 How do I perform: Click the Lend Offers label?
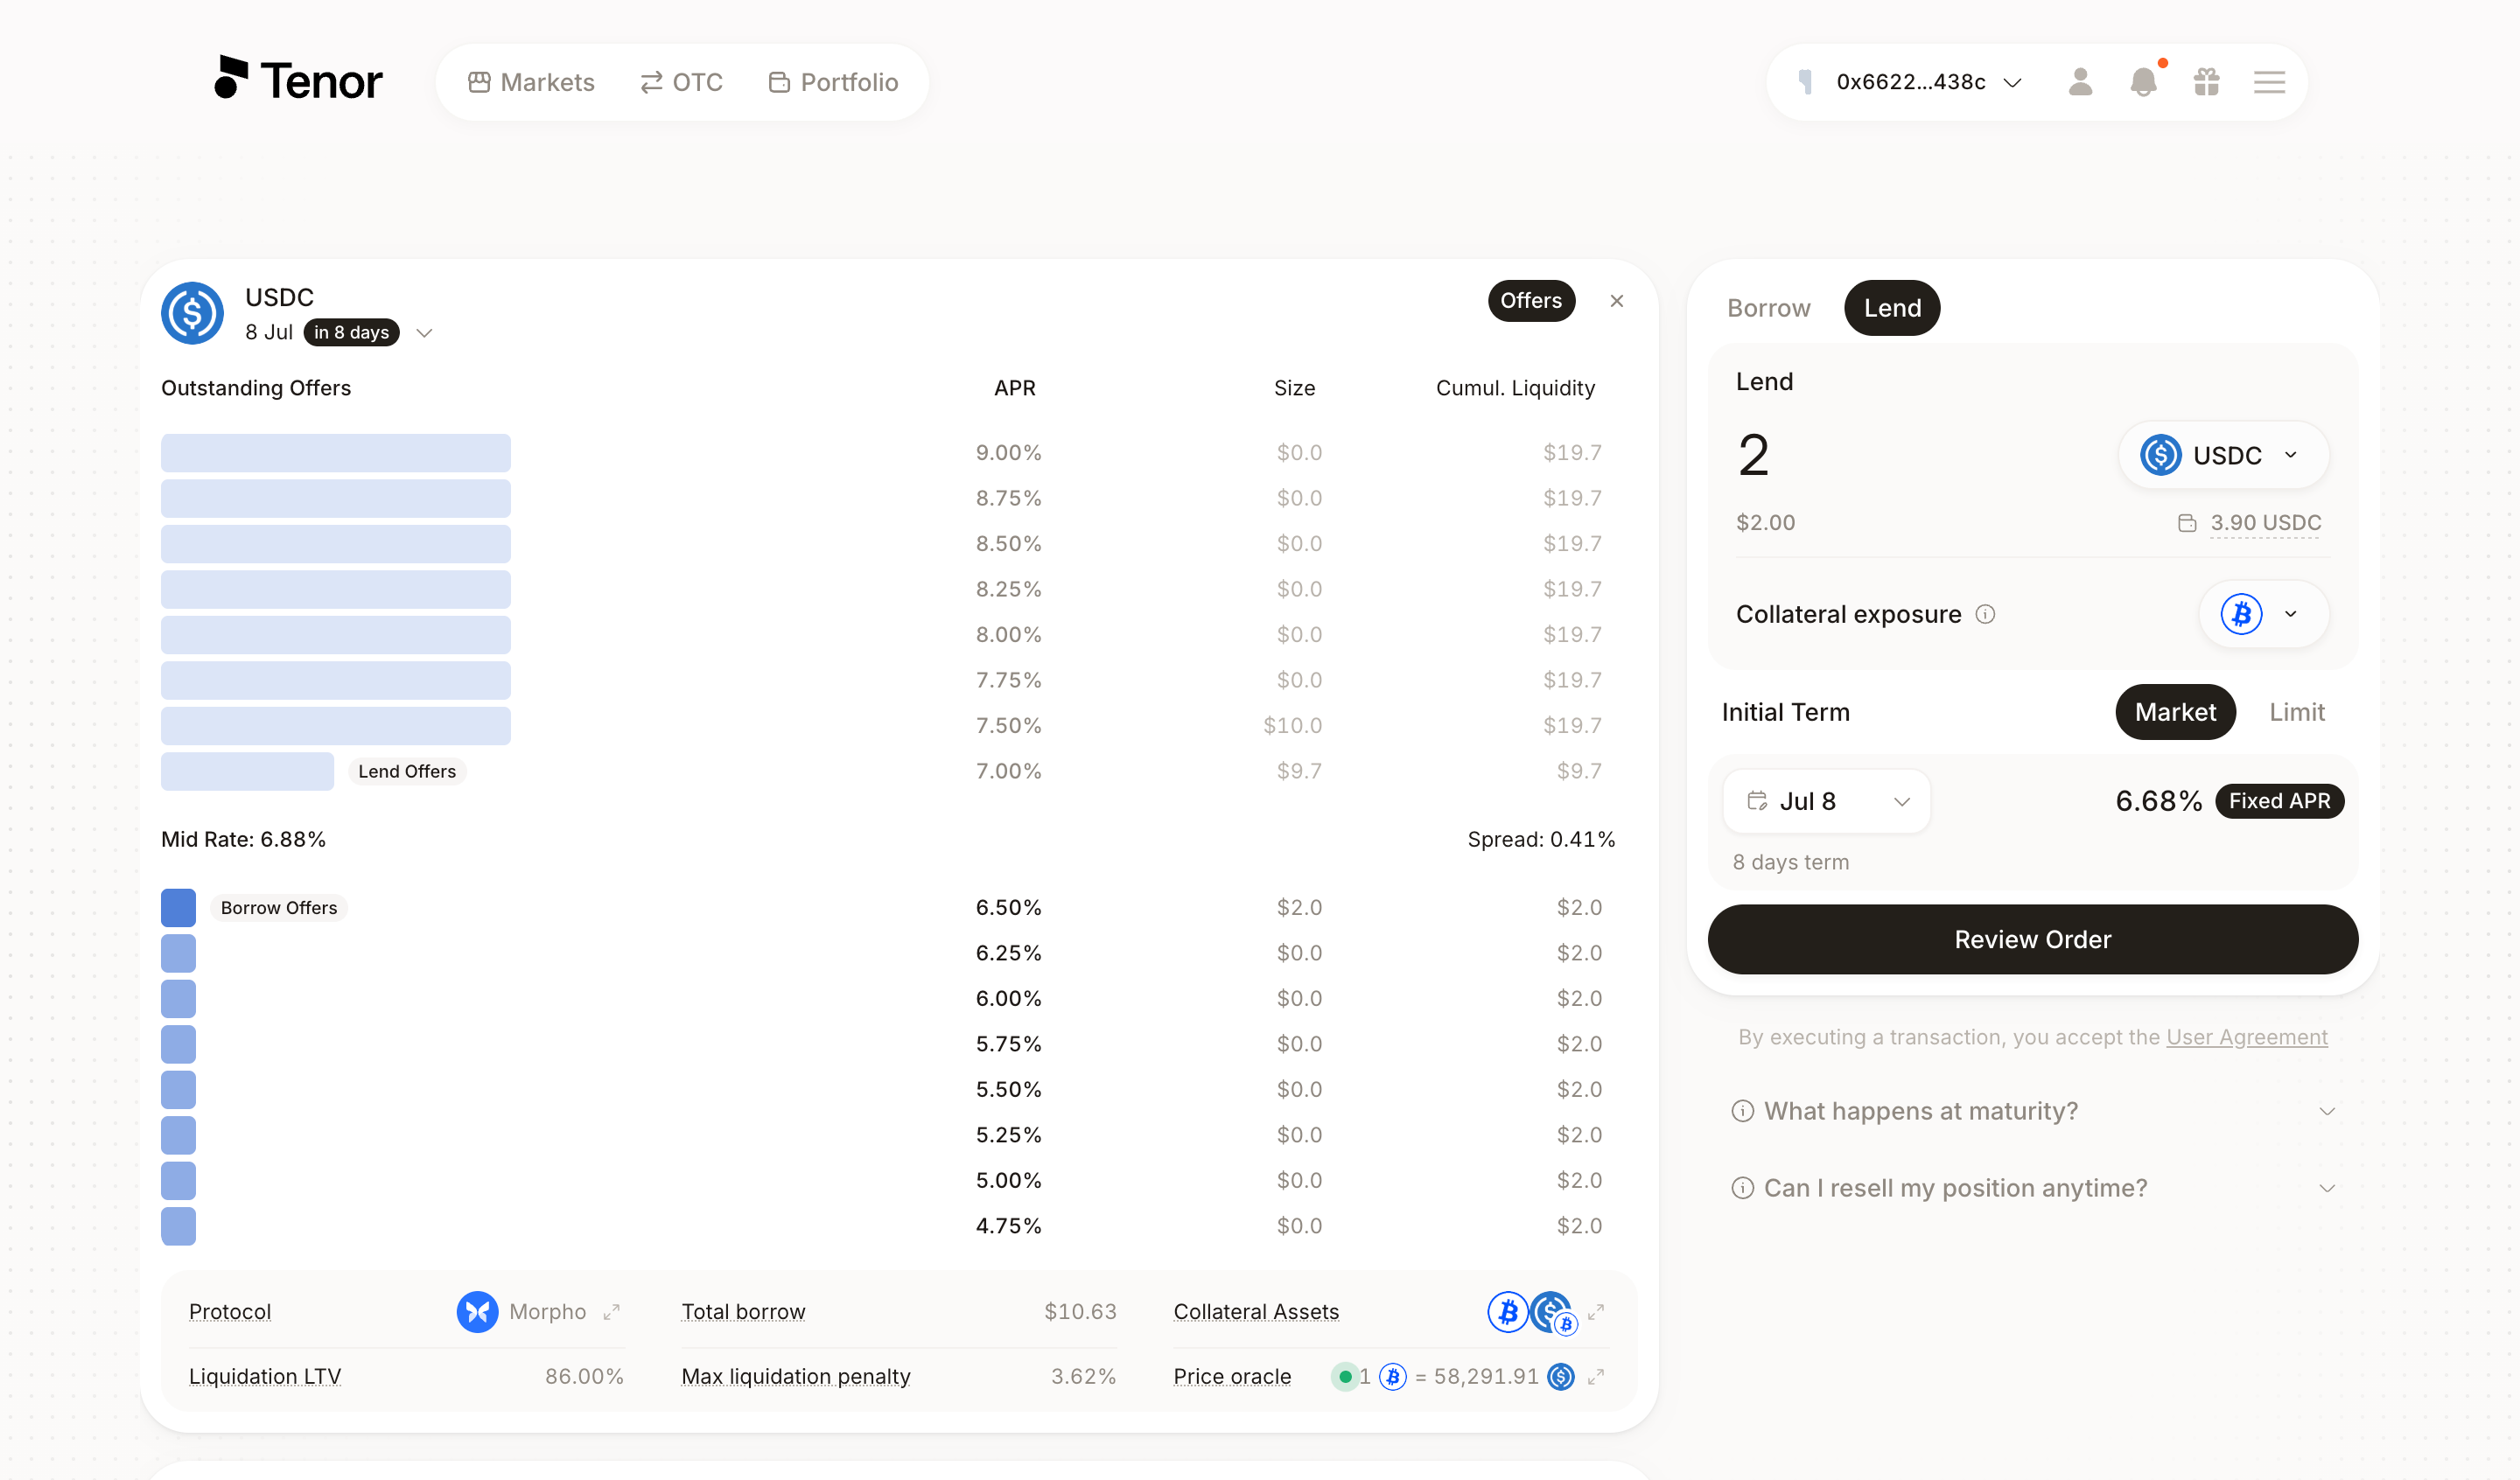click(x=407, y=772)
